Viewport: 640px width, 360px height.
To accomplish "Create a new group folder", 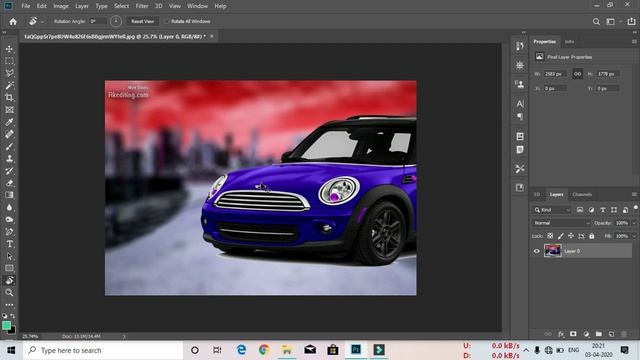I will point(598,334).
